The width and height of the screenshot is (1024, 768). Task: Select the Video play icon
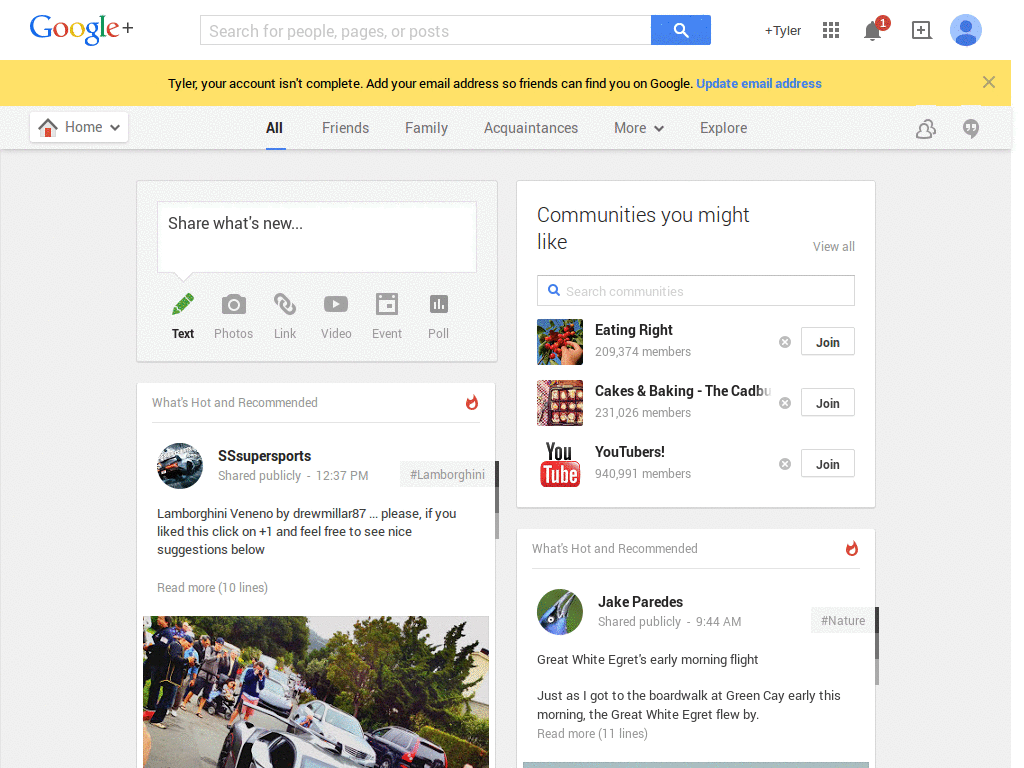(336, 304)
